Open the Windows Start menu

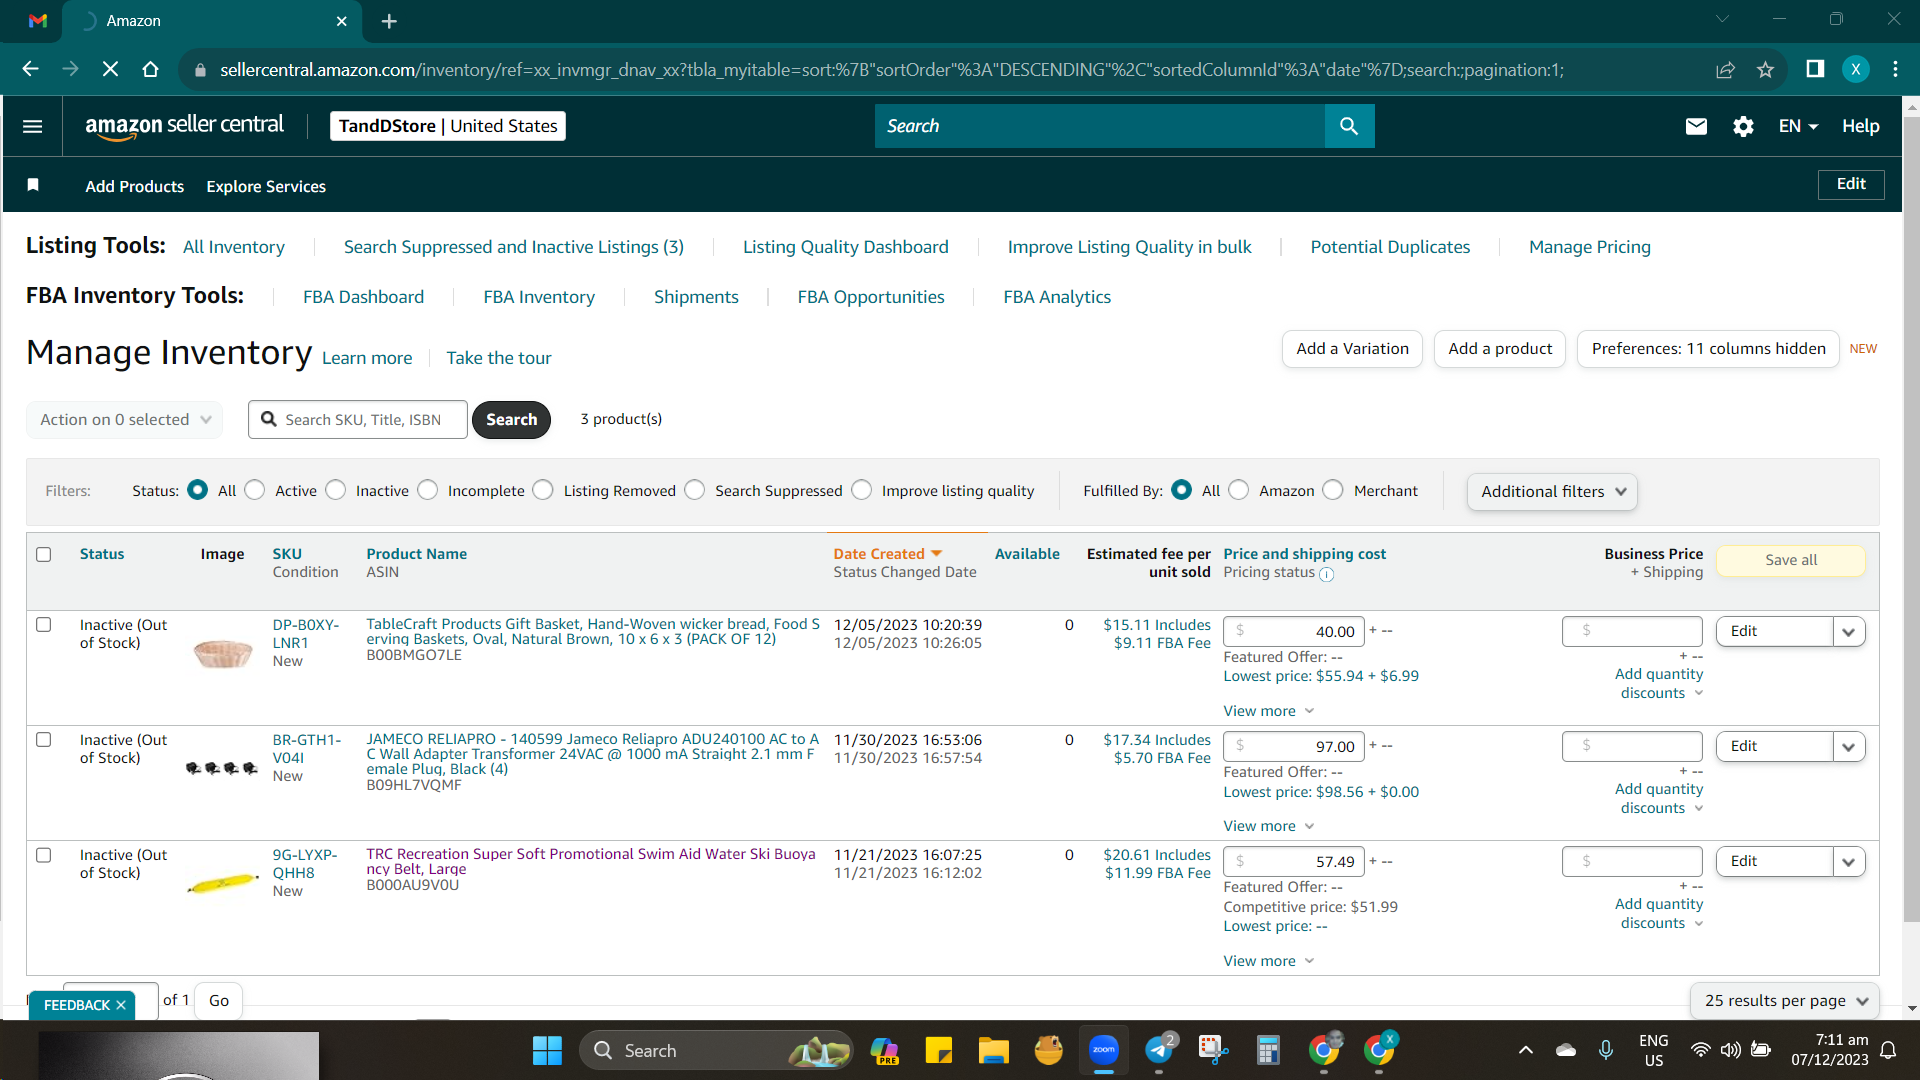547,1051
